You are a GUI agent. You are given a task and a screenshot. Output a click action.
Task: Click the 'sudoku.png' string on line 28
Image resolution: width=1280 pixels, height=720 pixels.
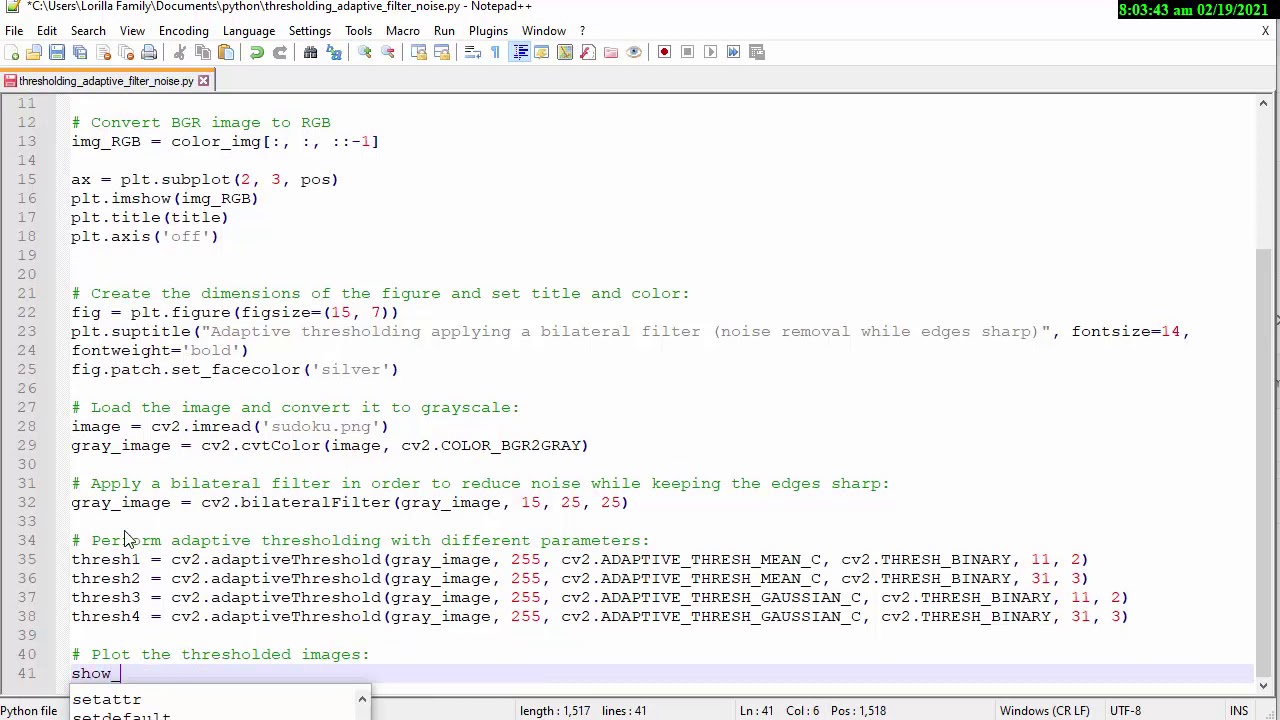click(x=321, y=426)
